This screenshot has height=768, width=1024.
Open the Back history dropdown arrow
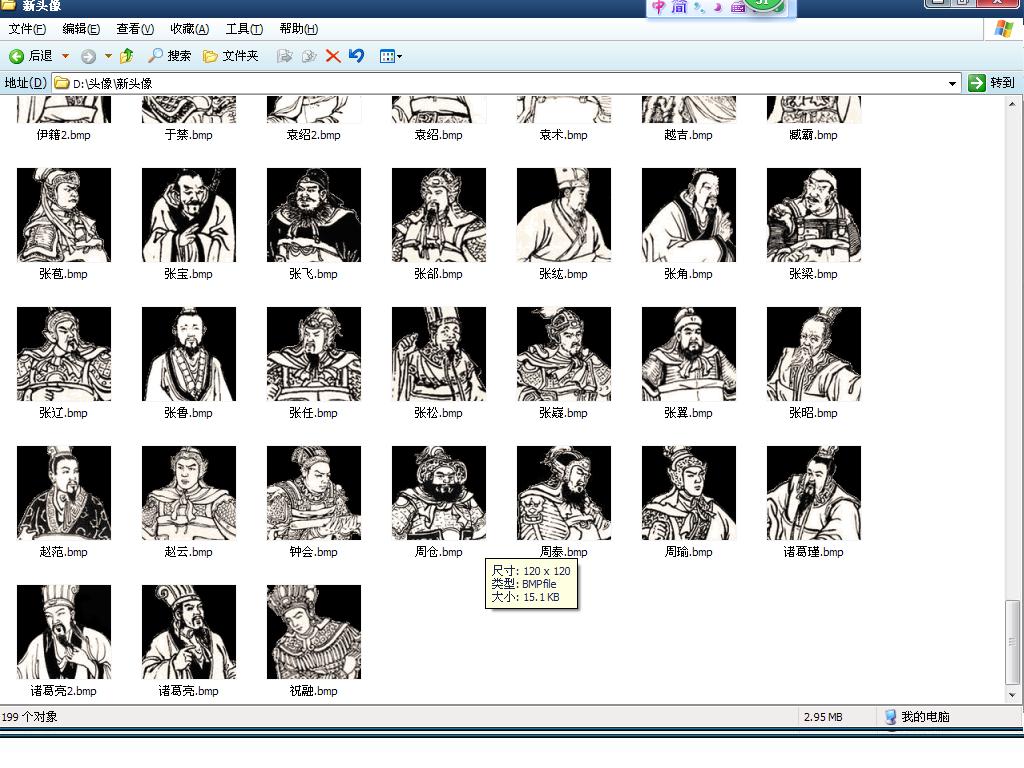[x=65, y=56]
